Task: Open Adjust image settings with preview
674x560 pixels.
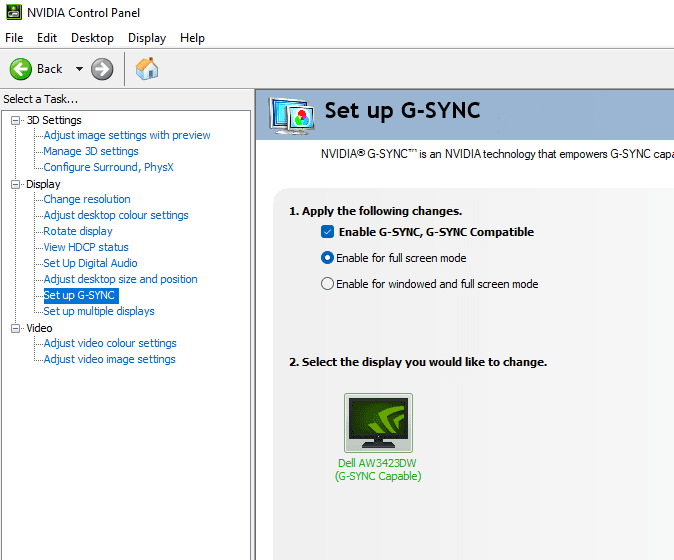Action: 127,135
